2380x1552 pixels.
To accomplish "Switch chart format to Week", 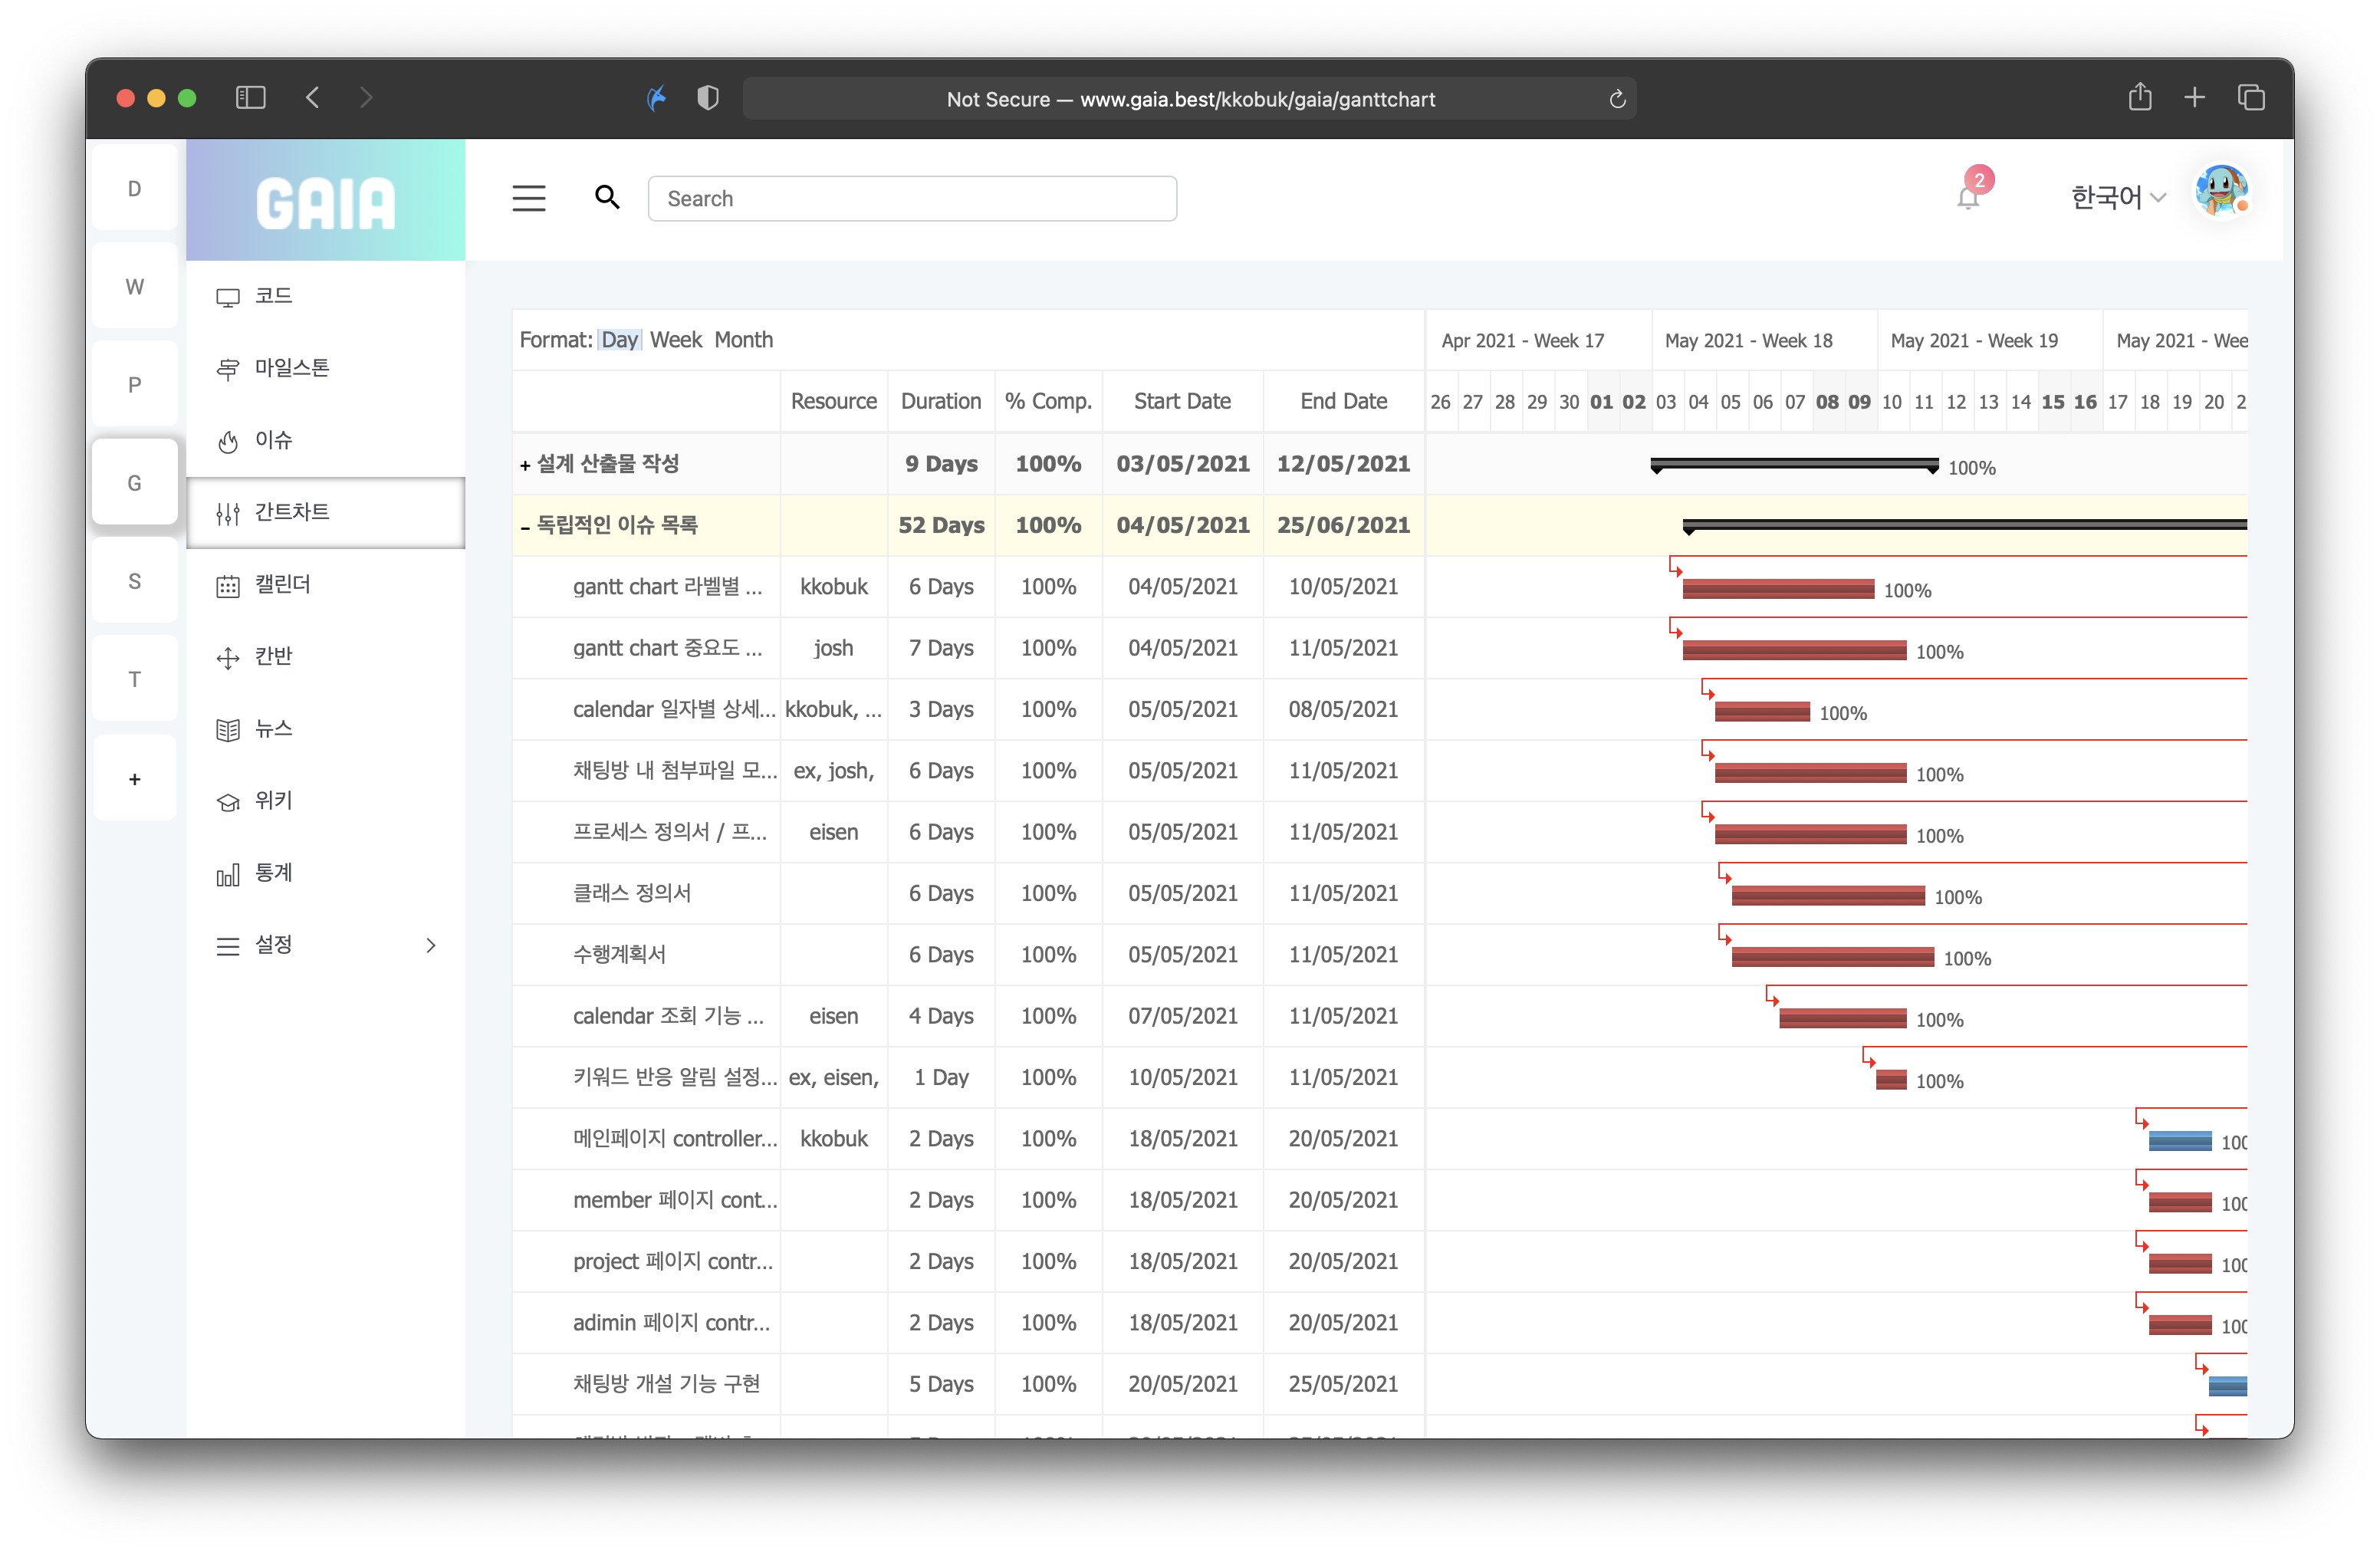I will click(x=676, y=340).
